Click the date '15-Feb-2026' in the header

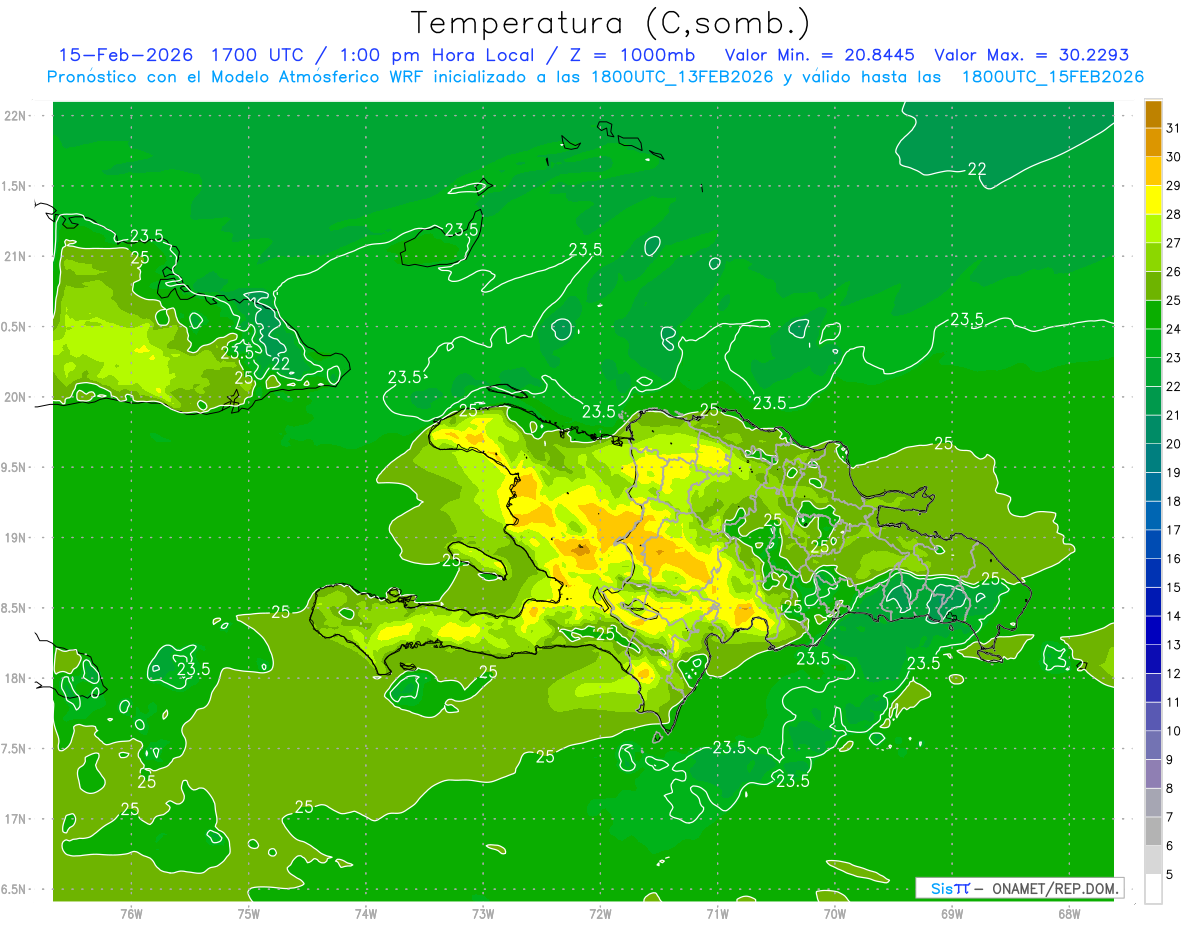(128, 55)
